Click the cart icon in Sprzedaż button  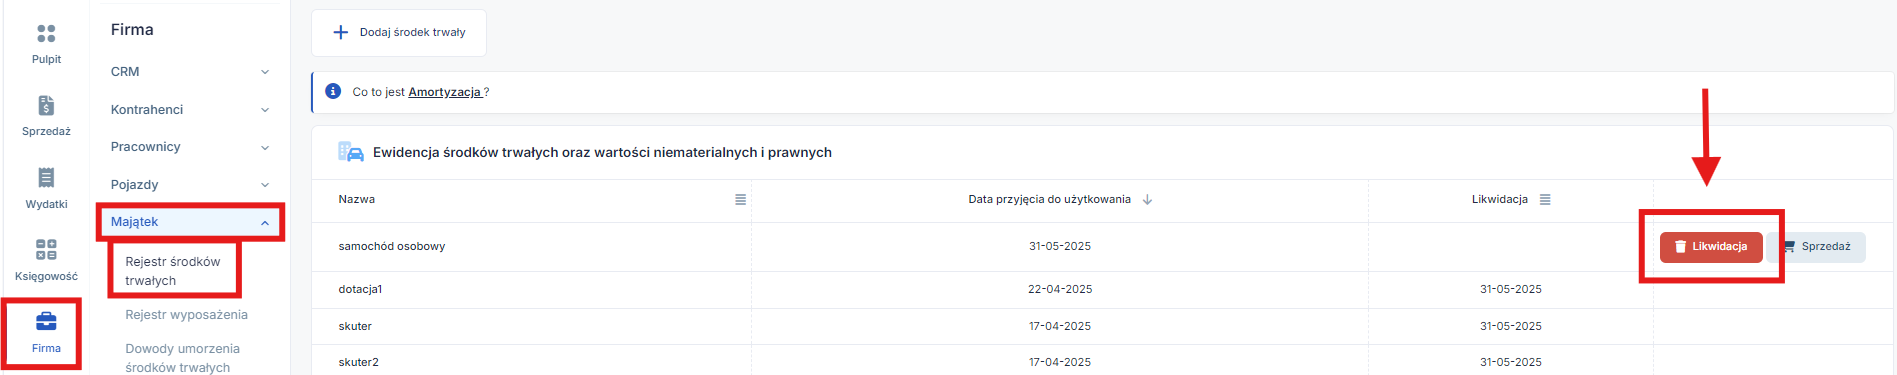pos(1789,246)
